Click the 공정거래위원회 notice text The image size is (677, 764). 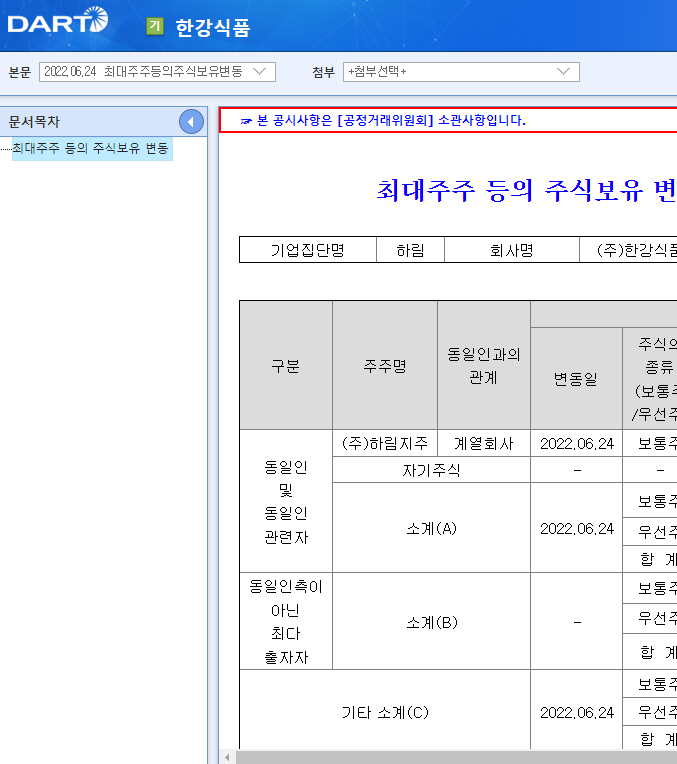click(391, 120)
